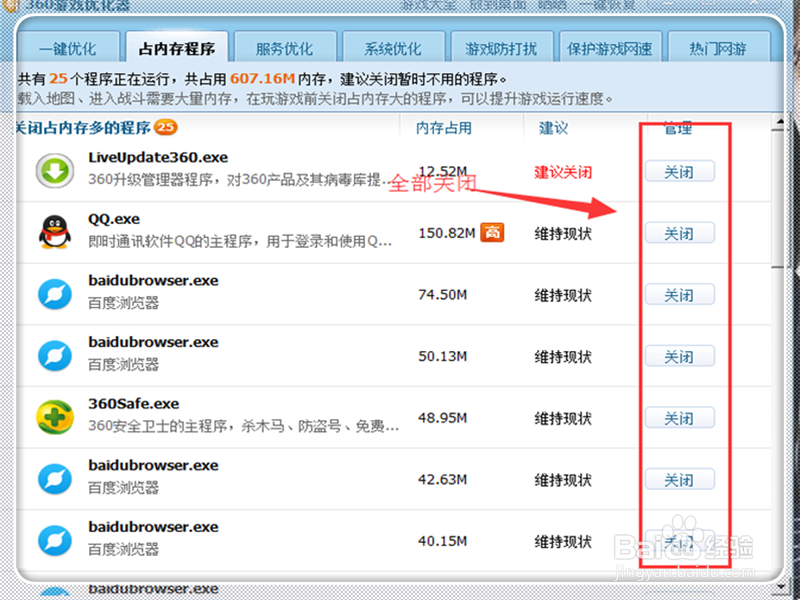
Task: Click the baidubrowser.exe name in the 42.63M row
Action: click(153, 465)
